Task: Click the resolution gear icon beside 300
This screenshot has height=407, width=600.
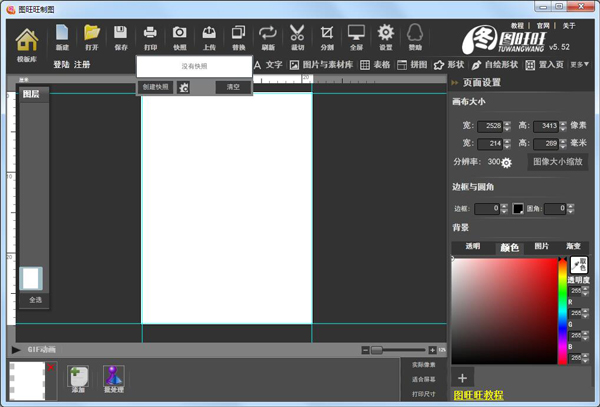Action: point(507,162)
